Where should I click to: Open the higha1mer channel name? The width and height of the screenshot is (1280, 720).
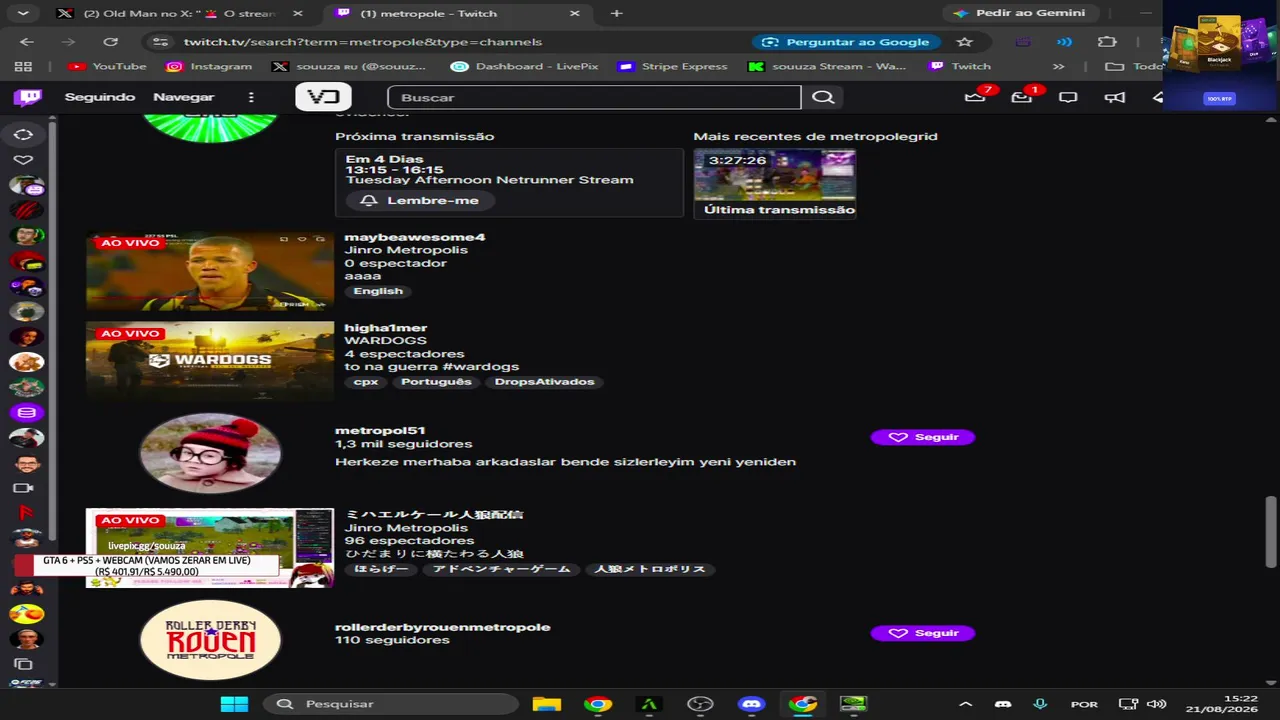coord(386,328)
